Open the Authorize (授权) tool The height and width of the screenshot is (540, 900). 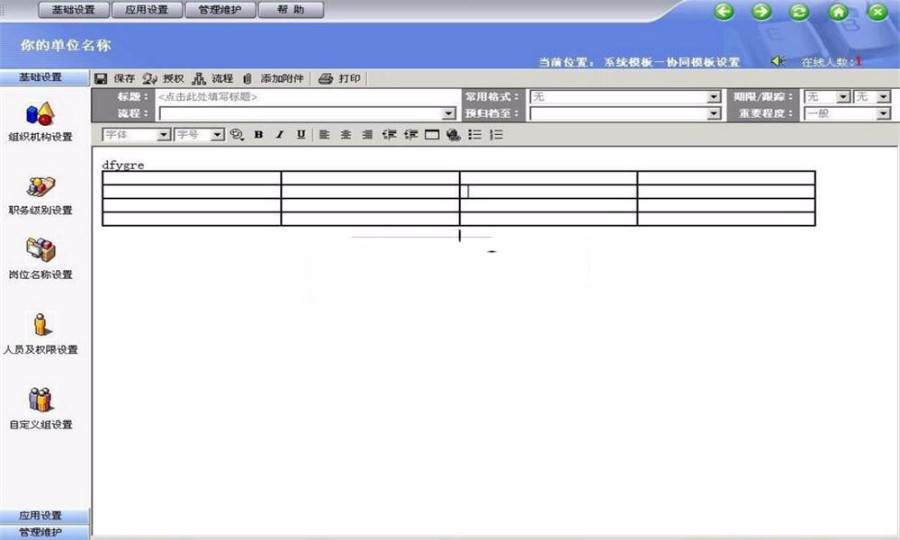(164, 79)
